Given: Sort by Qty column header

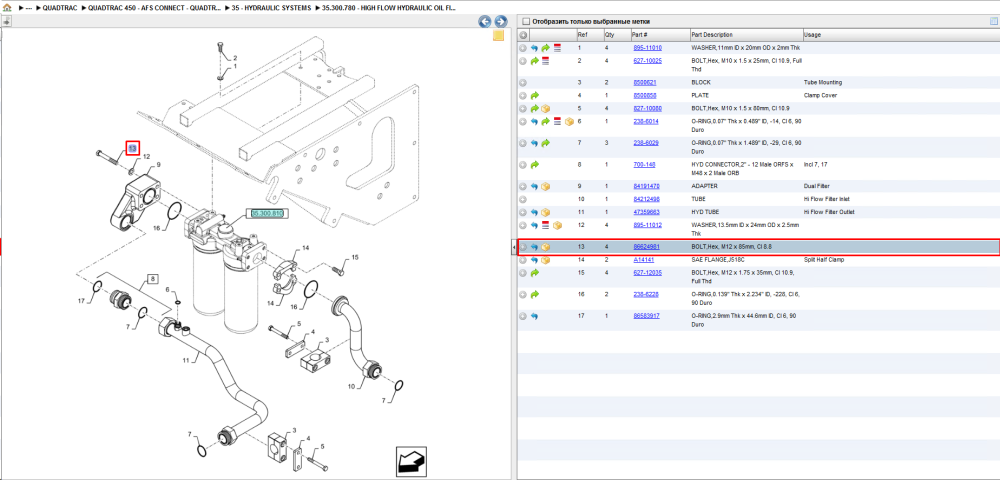Looking at the screenshot, I should [x=616, y=35].
